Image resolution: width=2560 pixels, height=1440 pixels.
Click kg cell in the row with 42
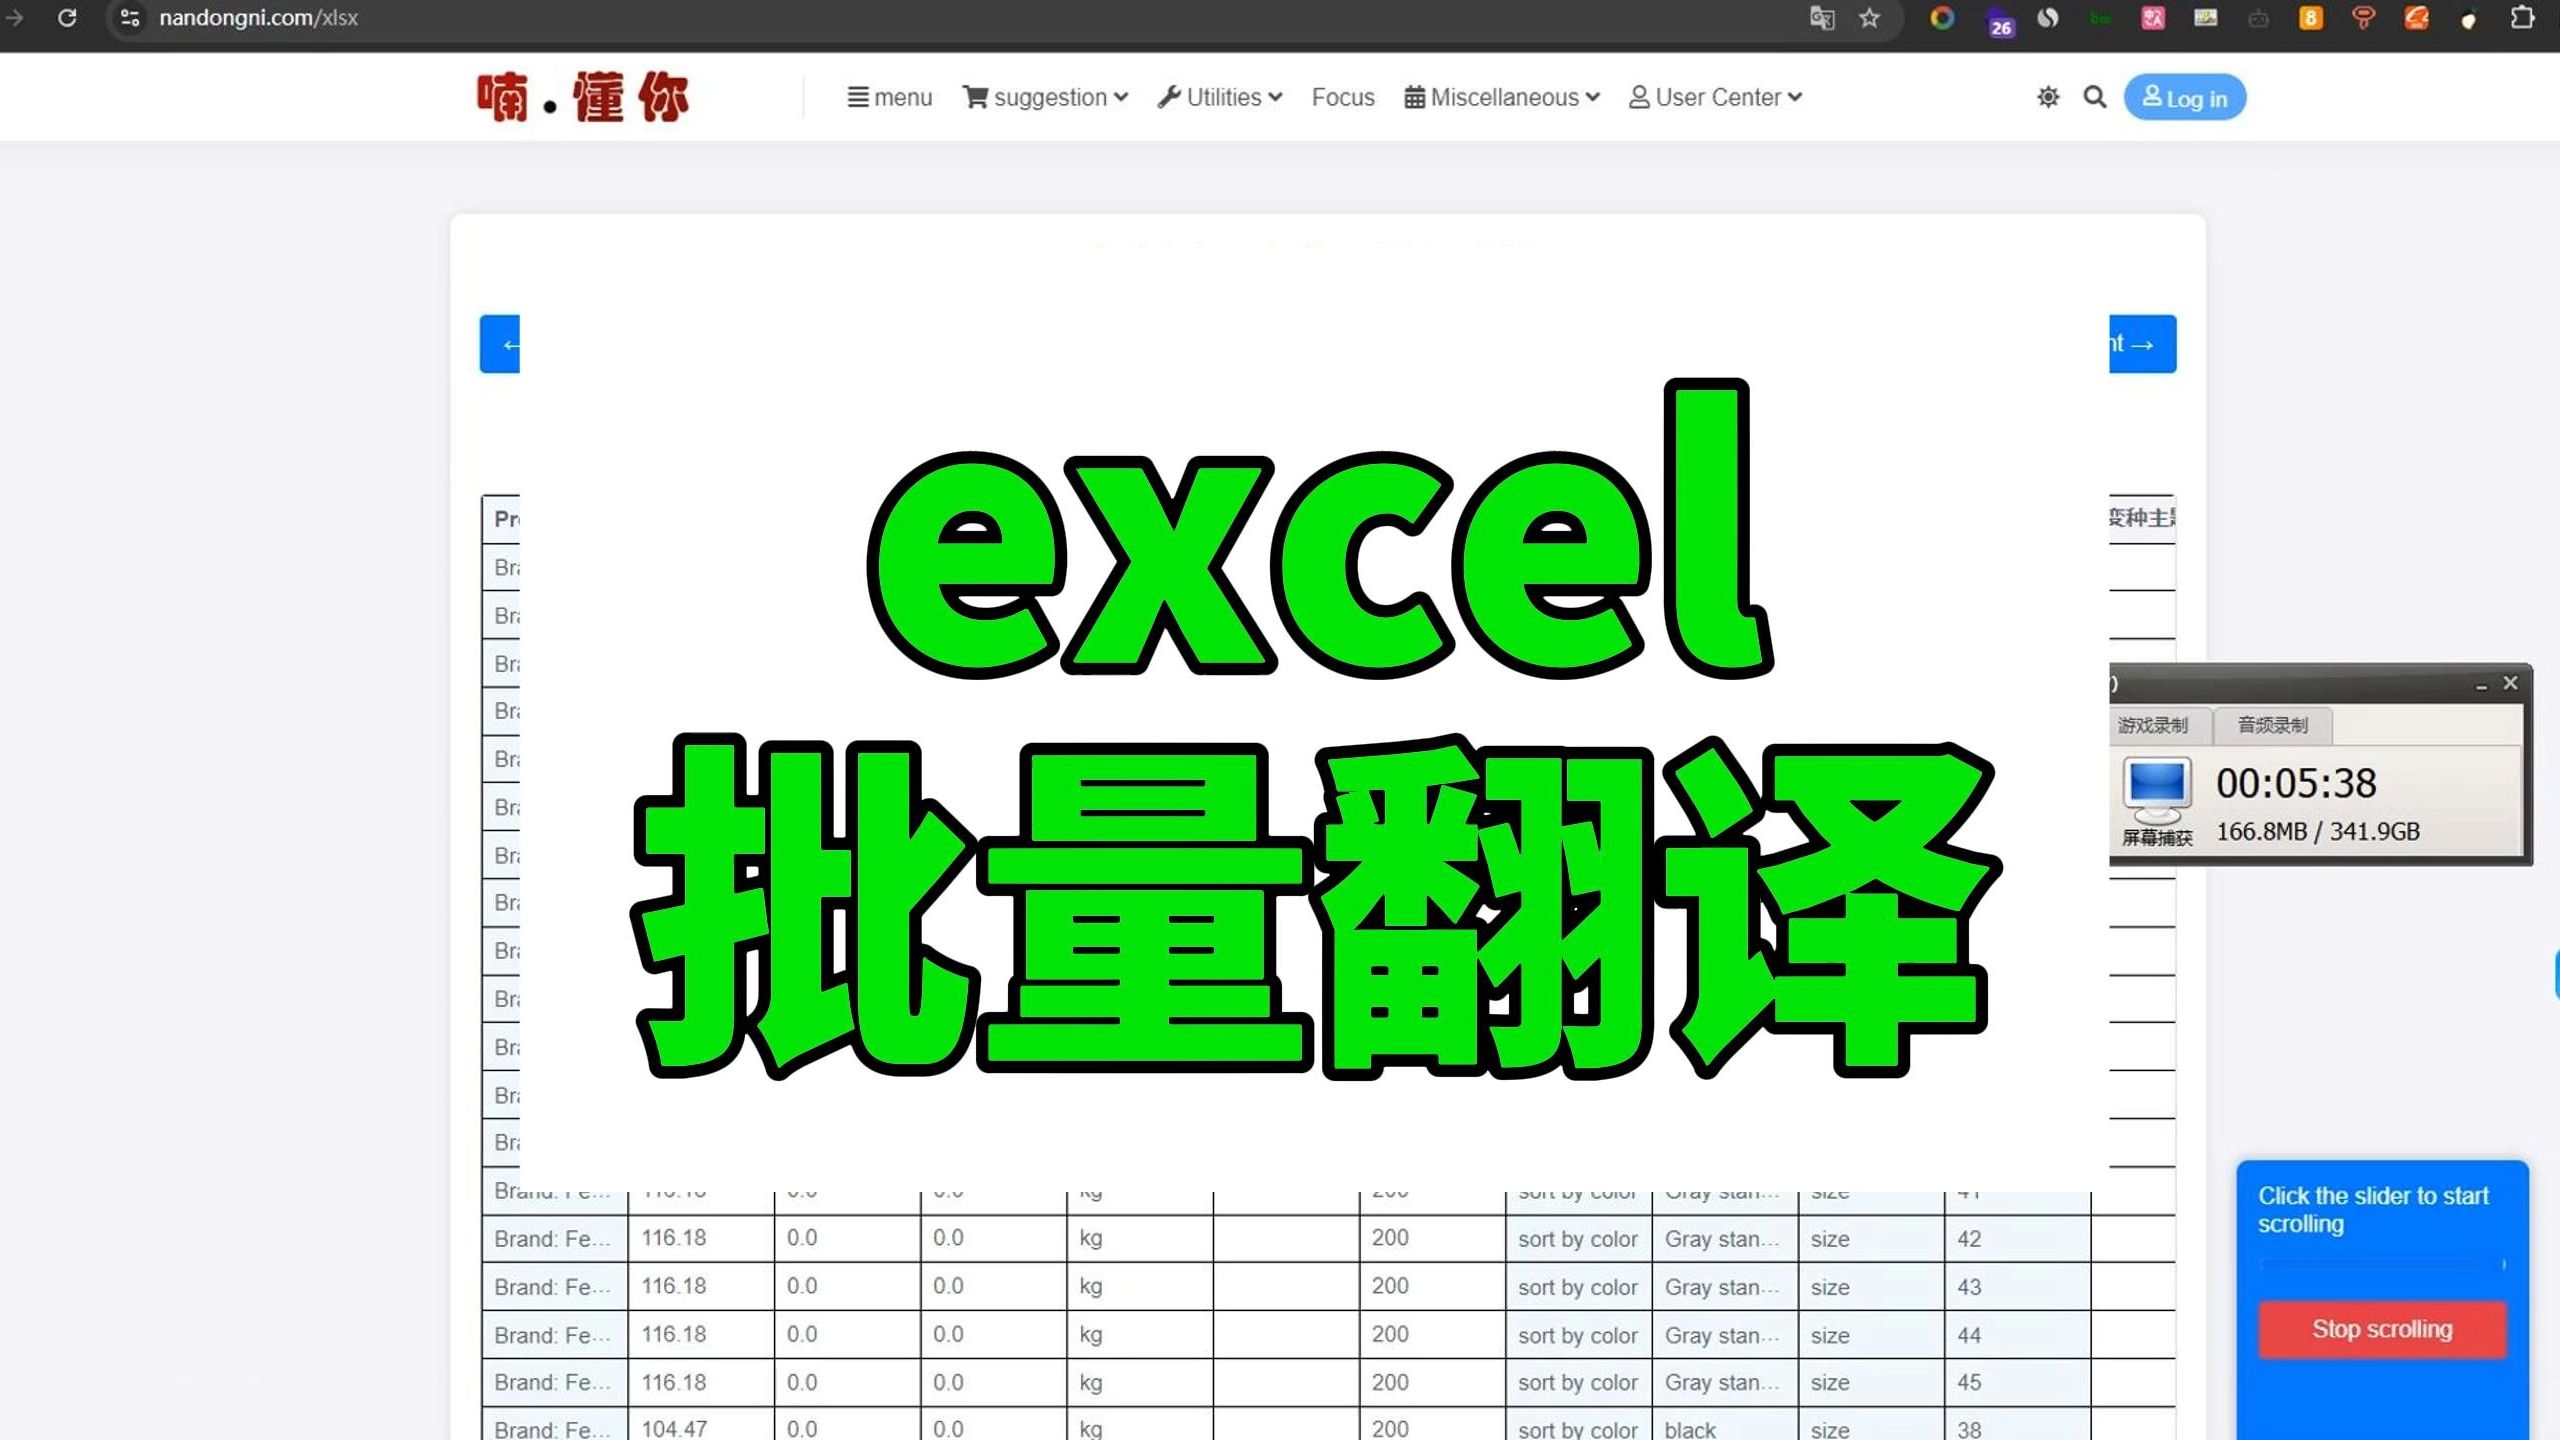coord(1140,1238)
